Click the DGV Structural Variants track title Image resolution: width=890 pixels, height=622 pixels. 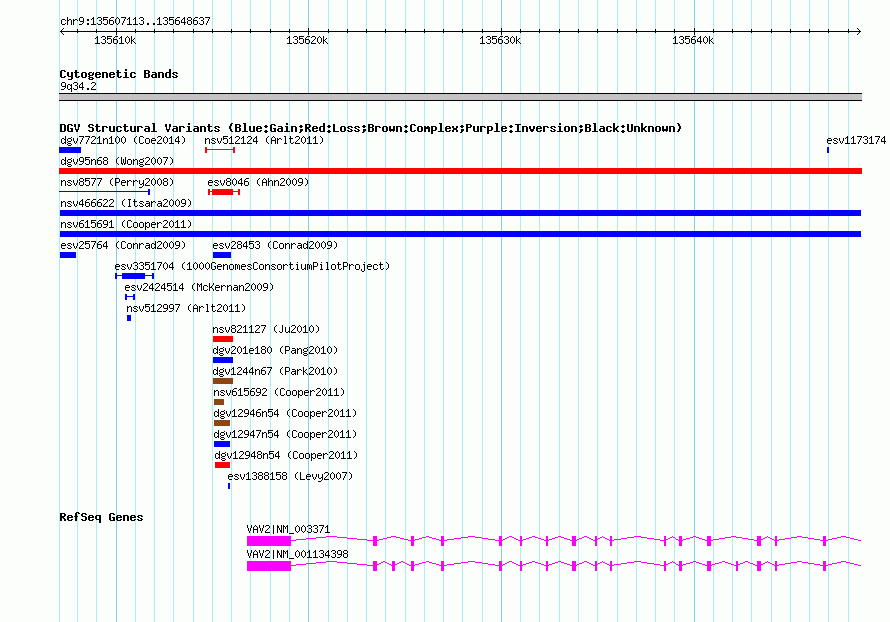point(371,128)
